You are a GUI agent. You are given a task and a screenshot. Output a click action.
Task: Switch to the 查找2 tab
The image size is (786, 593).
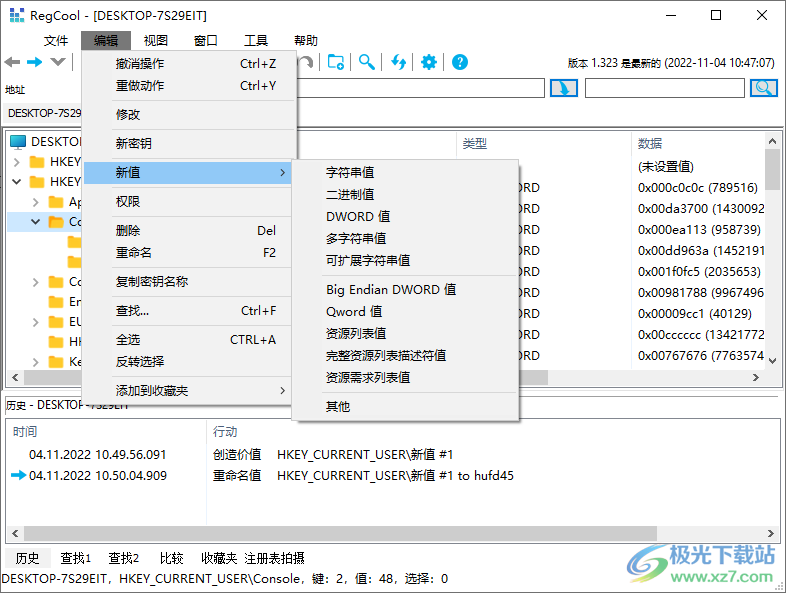[x=123, y=558]
